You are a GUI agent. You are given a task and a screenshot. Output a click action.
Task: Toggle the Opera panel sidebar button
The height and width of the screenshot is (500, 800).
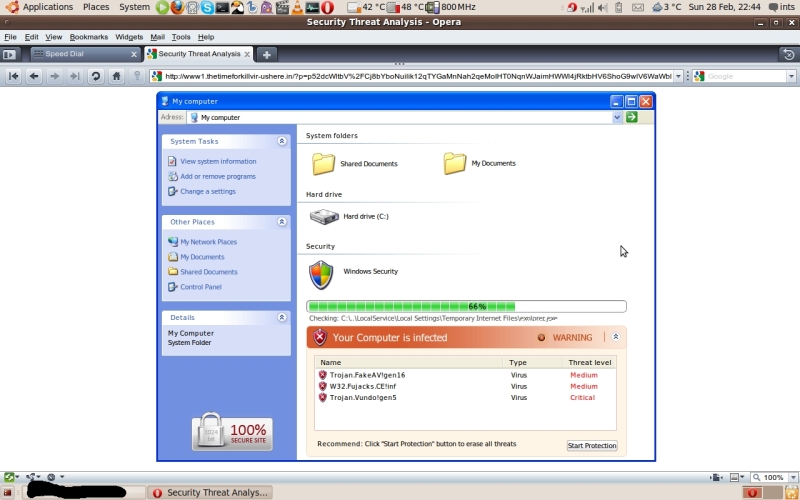(10, 54)
